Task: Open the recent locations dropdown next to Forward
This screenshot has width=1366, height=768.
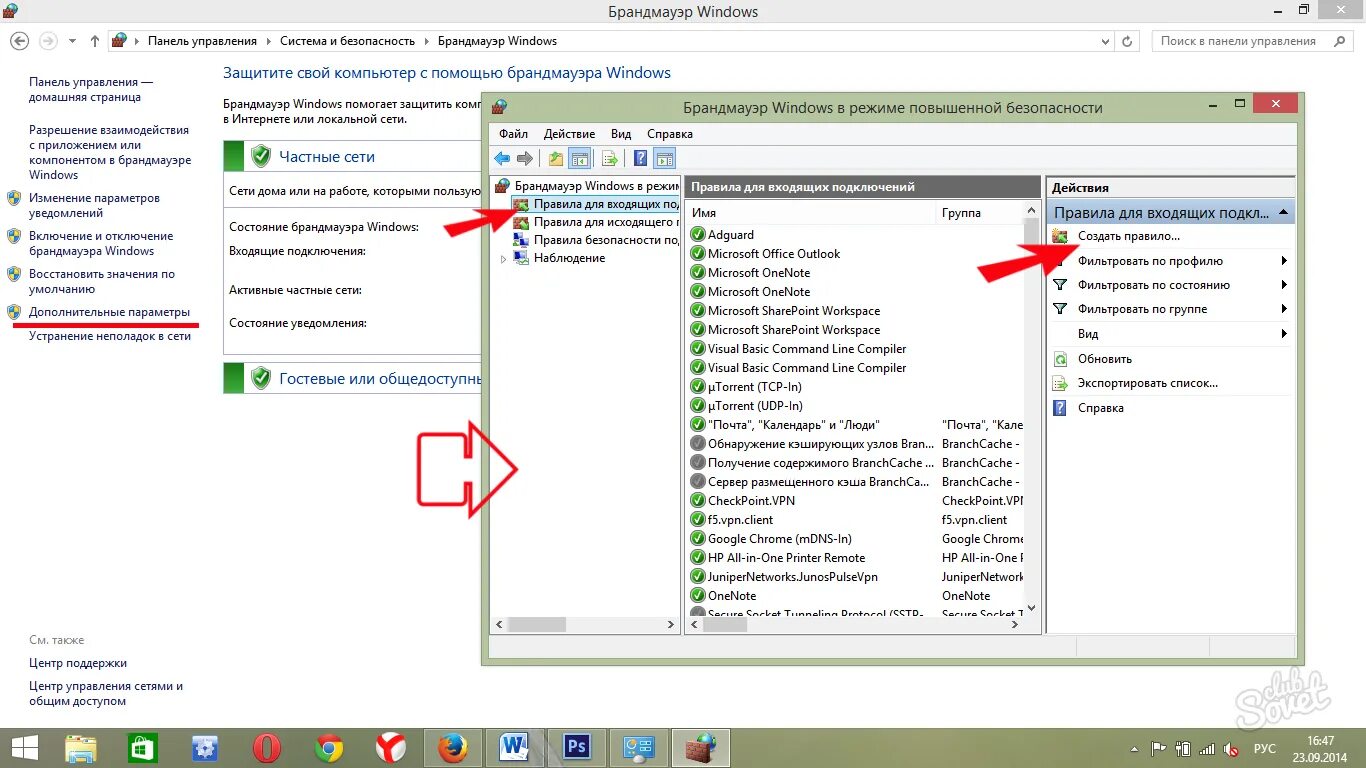Action: (72, 41)
